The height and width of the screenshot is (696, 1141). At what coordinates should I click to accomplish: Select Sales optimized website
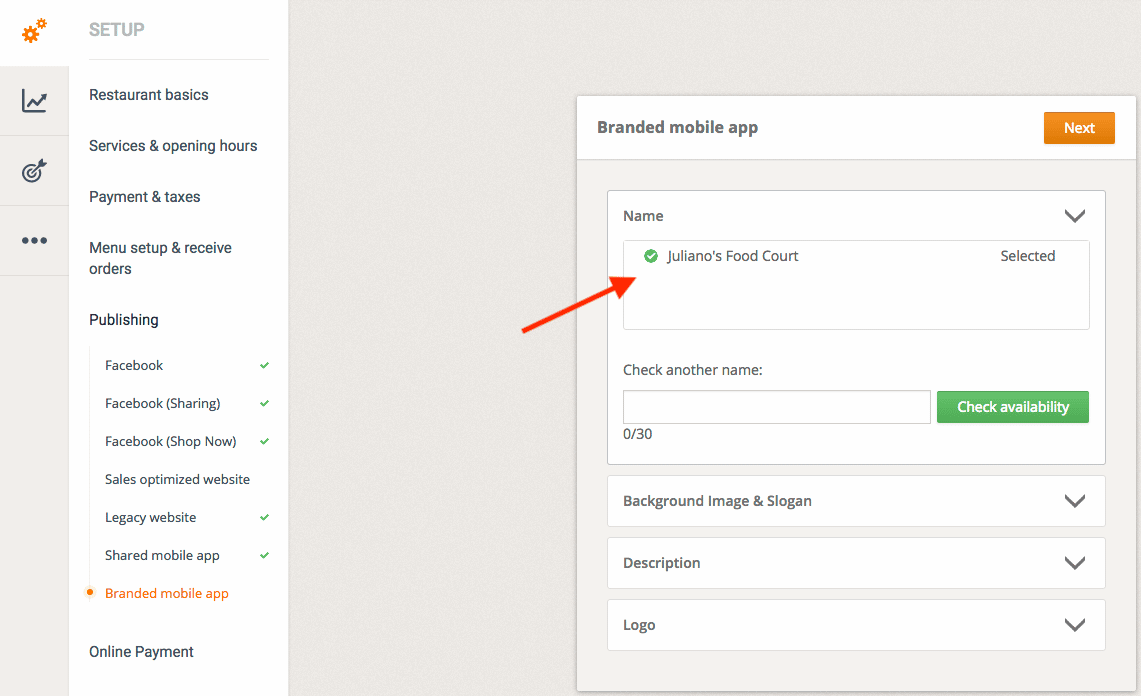coord(177,480)
